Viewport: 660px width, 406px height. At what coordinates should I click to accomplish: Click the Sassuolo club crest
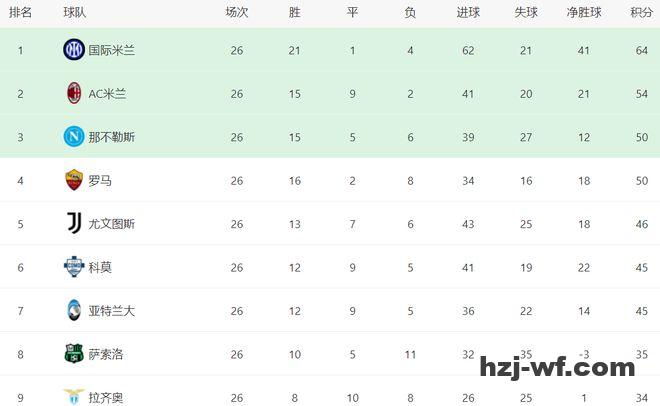tap(73, 353)
